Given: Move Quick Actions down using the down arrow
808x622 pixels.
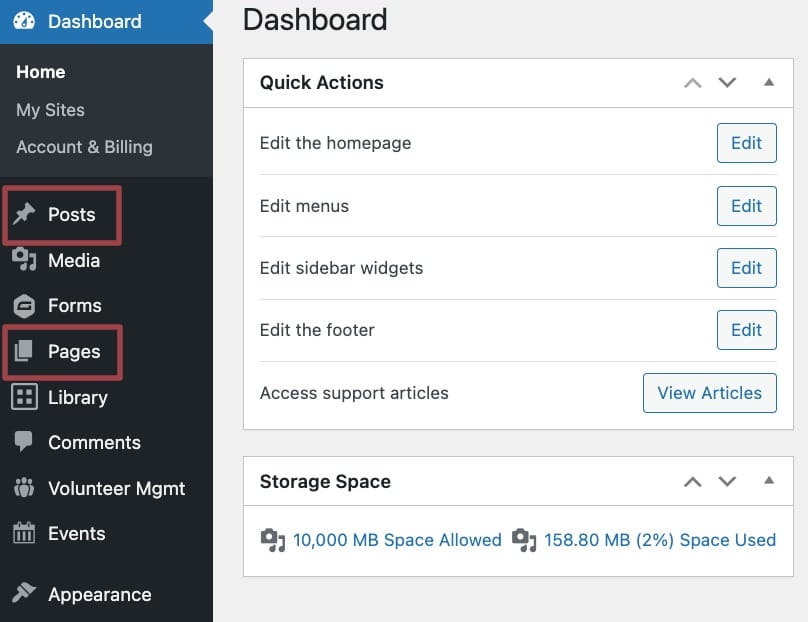Looking at the screenshot, I should pyautogui.click(x=728, y=83).
